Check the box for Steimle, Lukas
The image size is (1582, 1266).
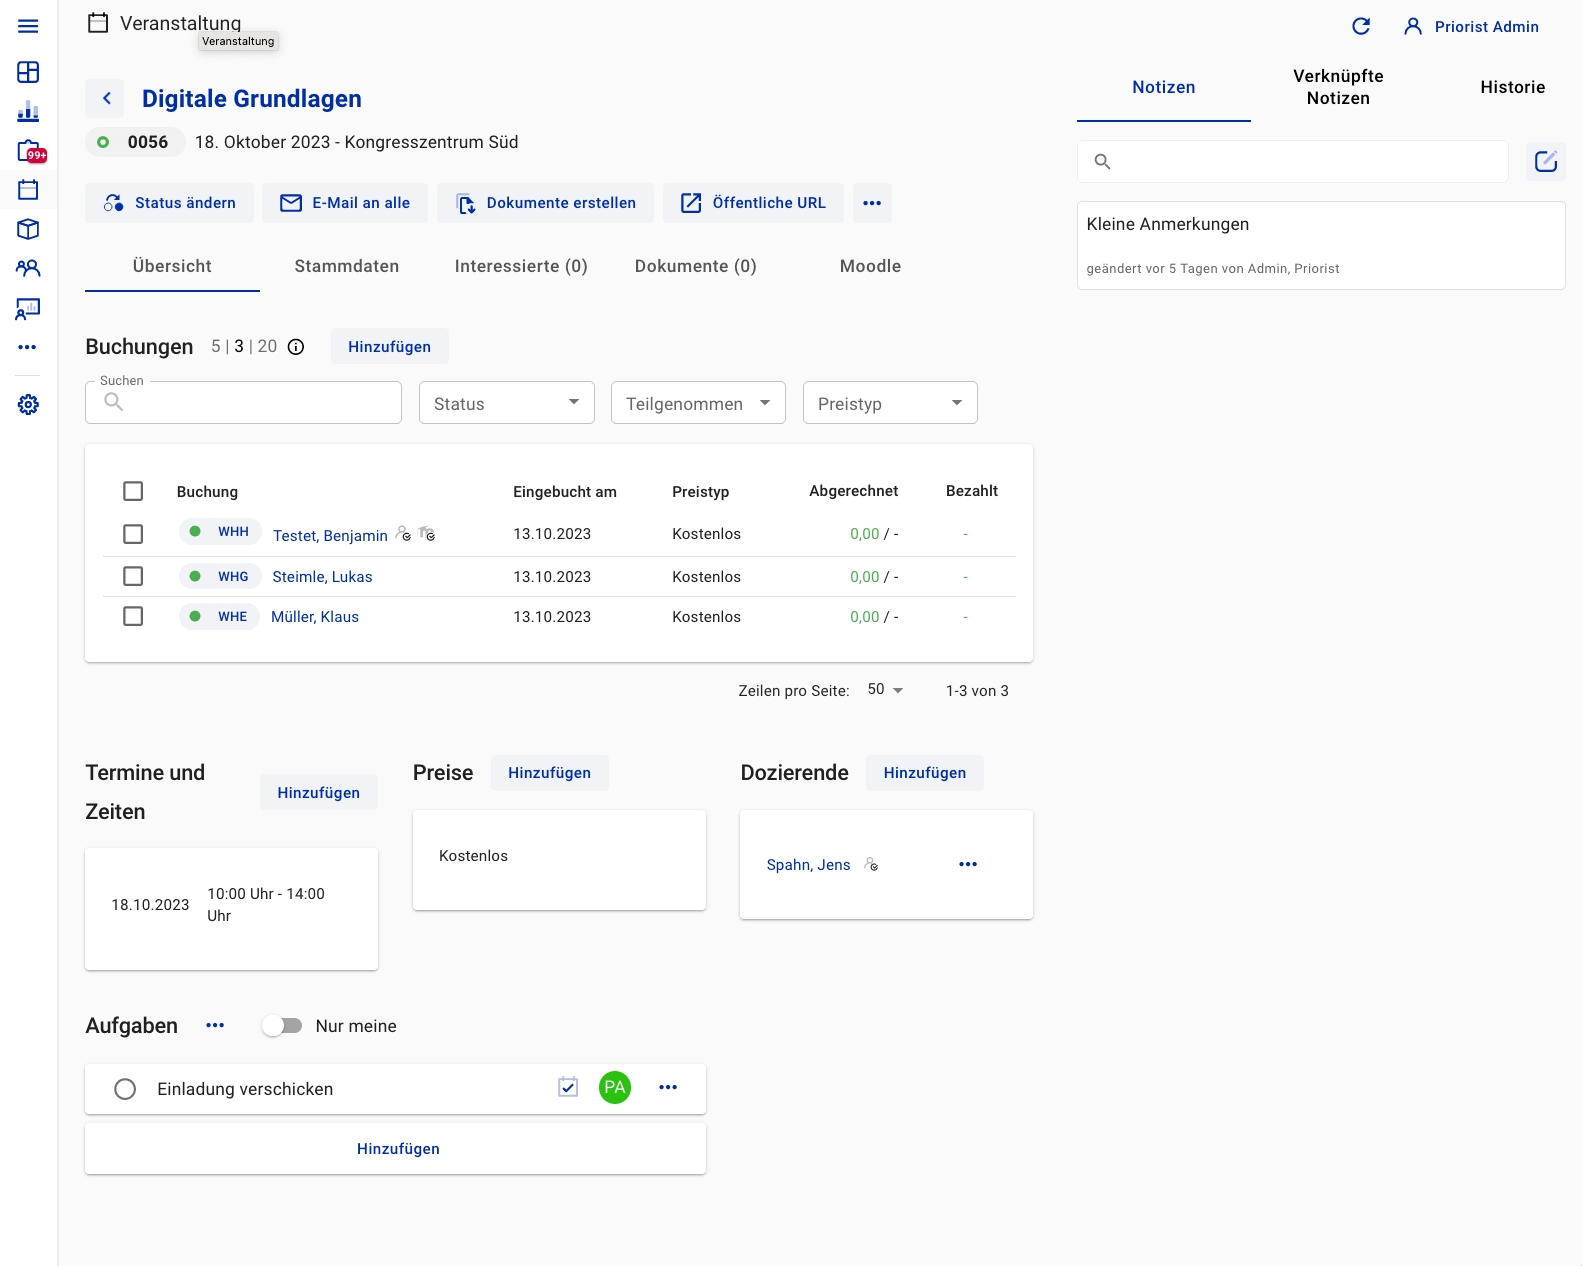[x=133, y=576]
